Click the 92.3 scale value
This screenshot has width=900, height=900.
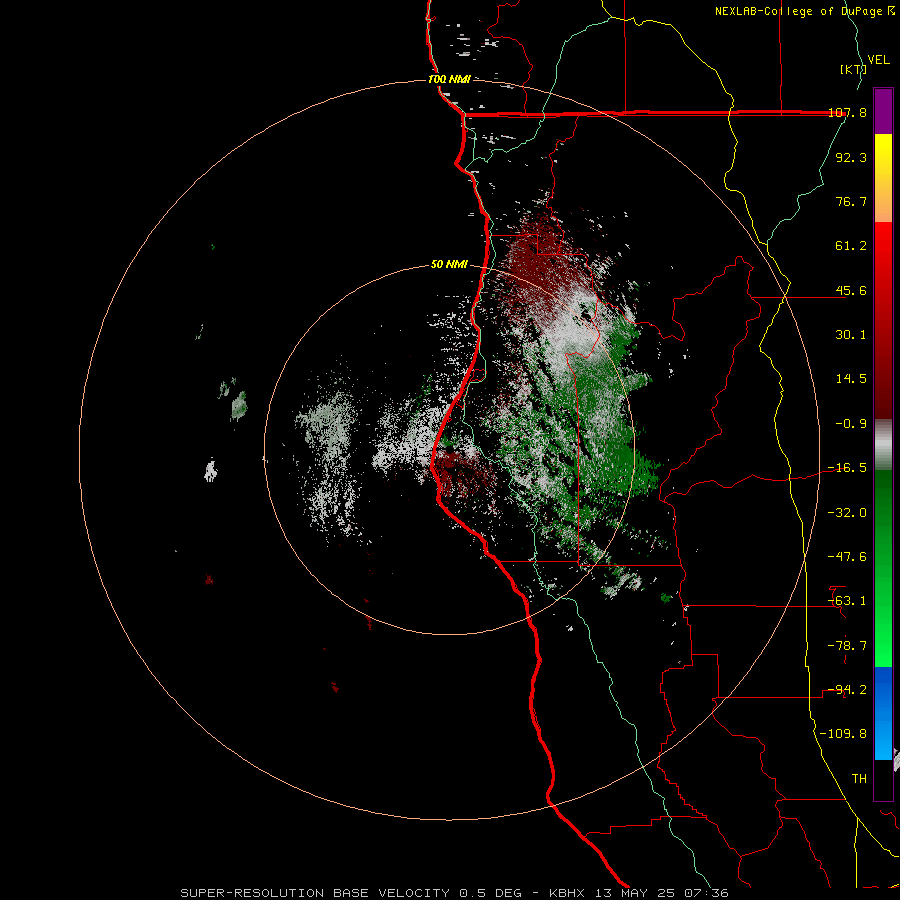tap(851, 157)
